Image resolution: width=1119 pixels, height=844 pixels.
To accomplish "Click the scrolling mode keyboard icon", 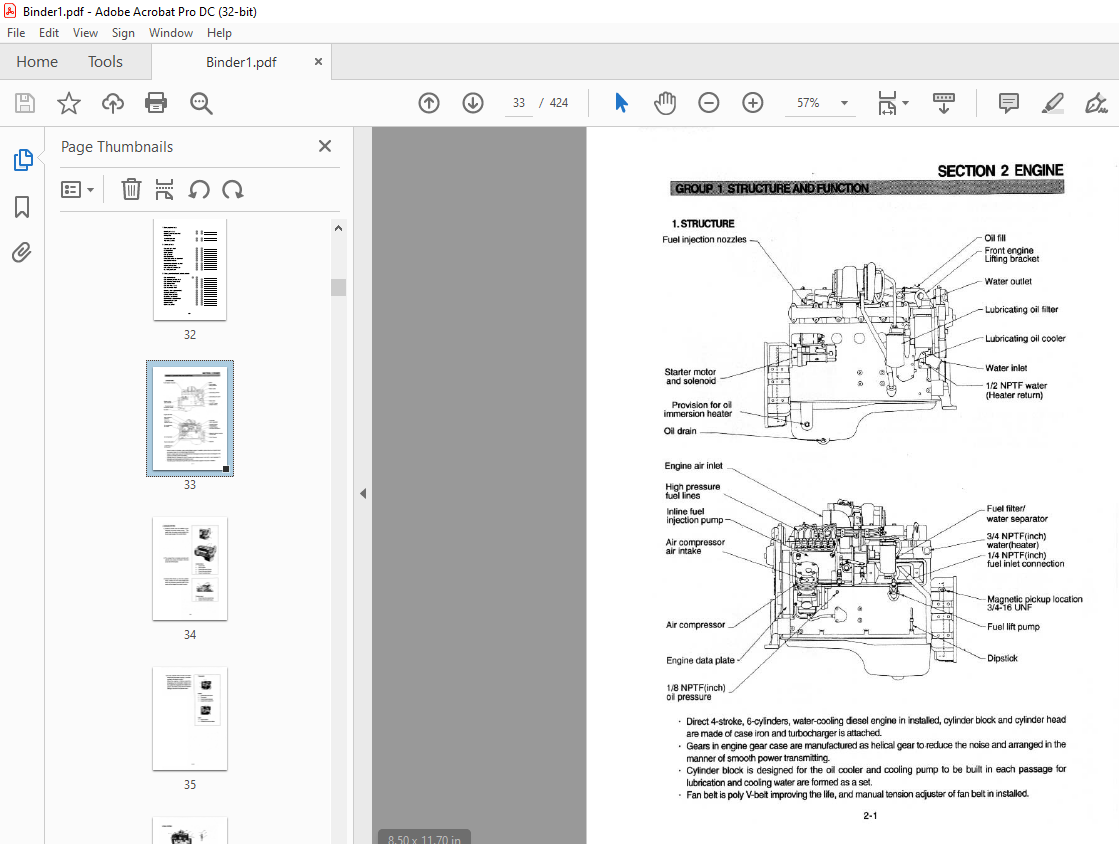I will tap(943, 103).
